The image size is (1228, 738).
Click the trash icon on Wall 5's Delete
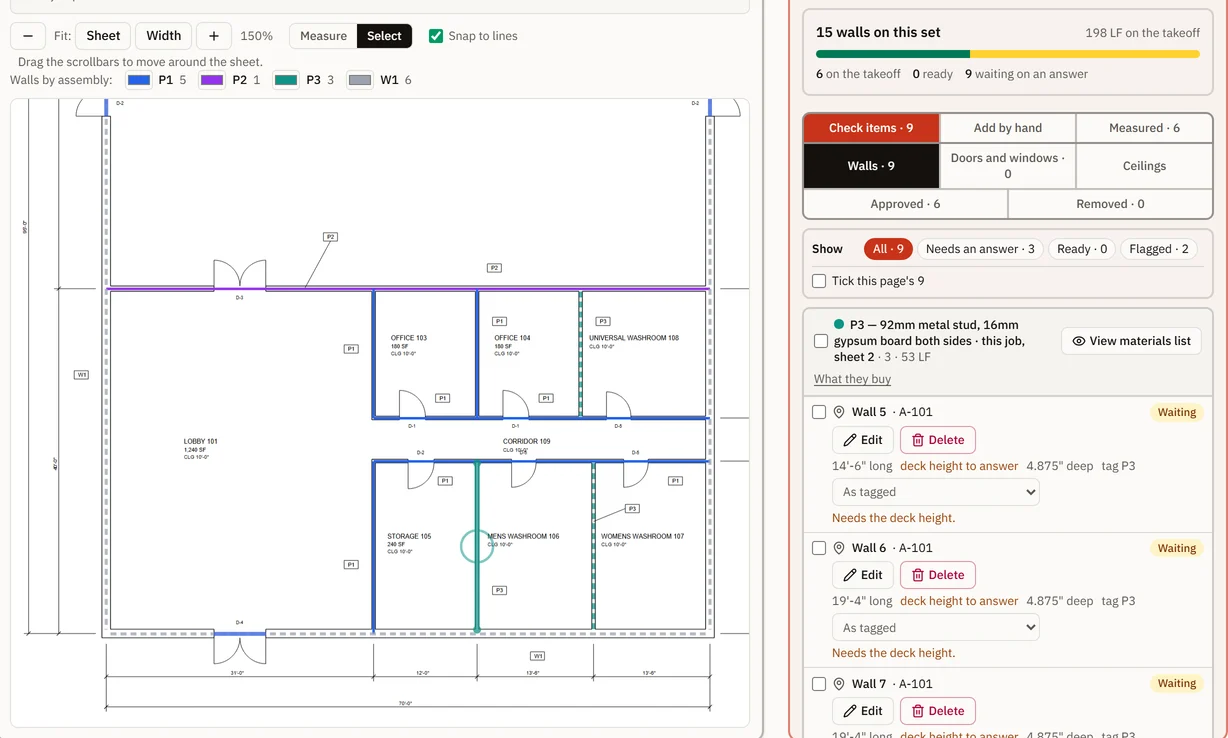click(918, 440)
